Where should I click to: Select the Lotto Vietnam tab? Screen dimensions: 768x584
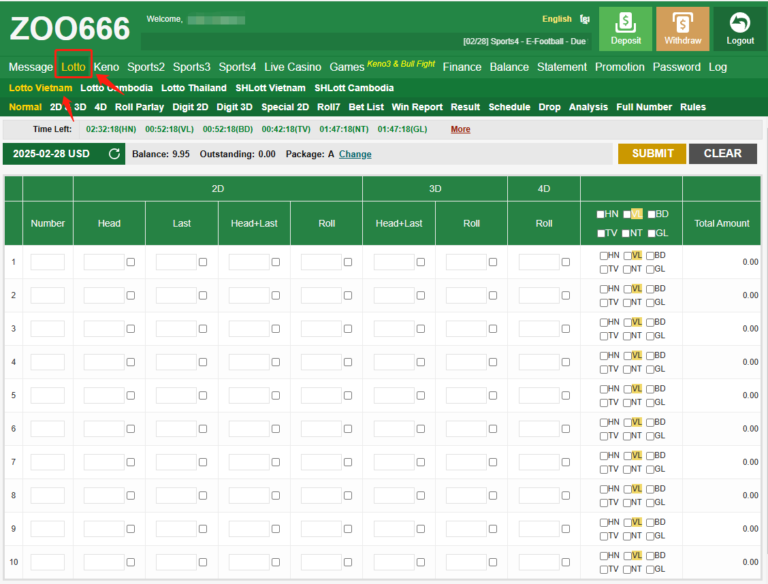[x=40, y=88]
